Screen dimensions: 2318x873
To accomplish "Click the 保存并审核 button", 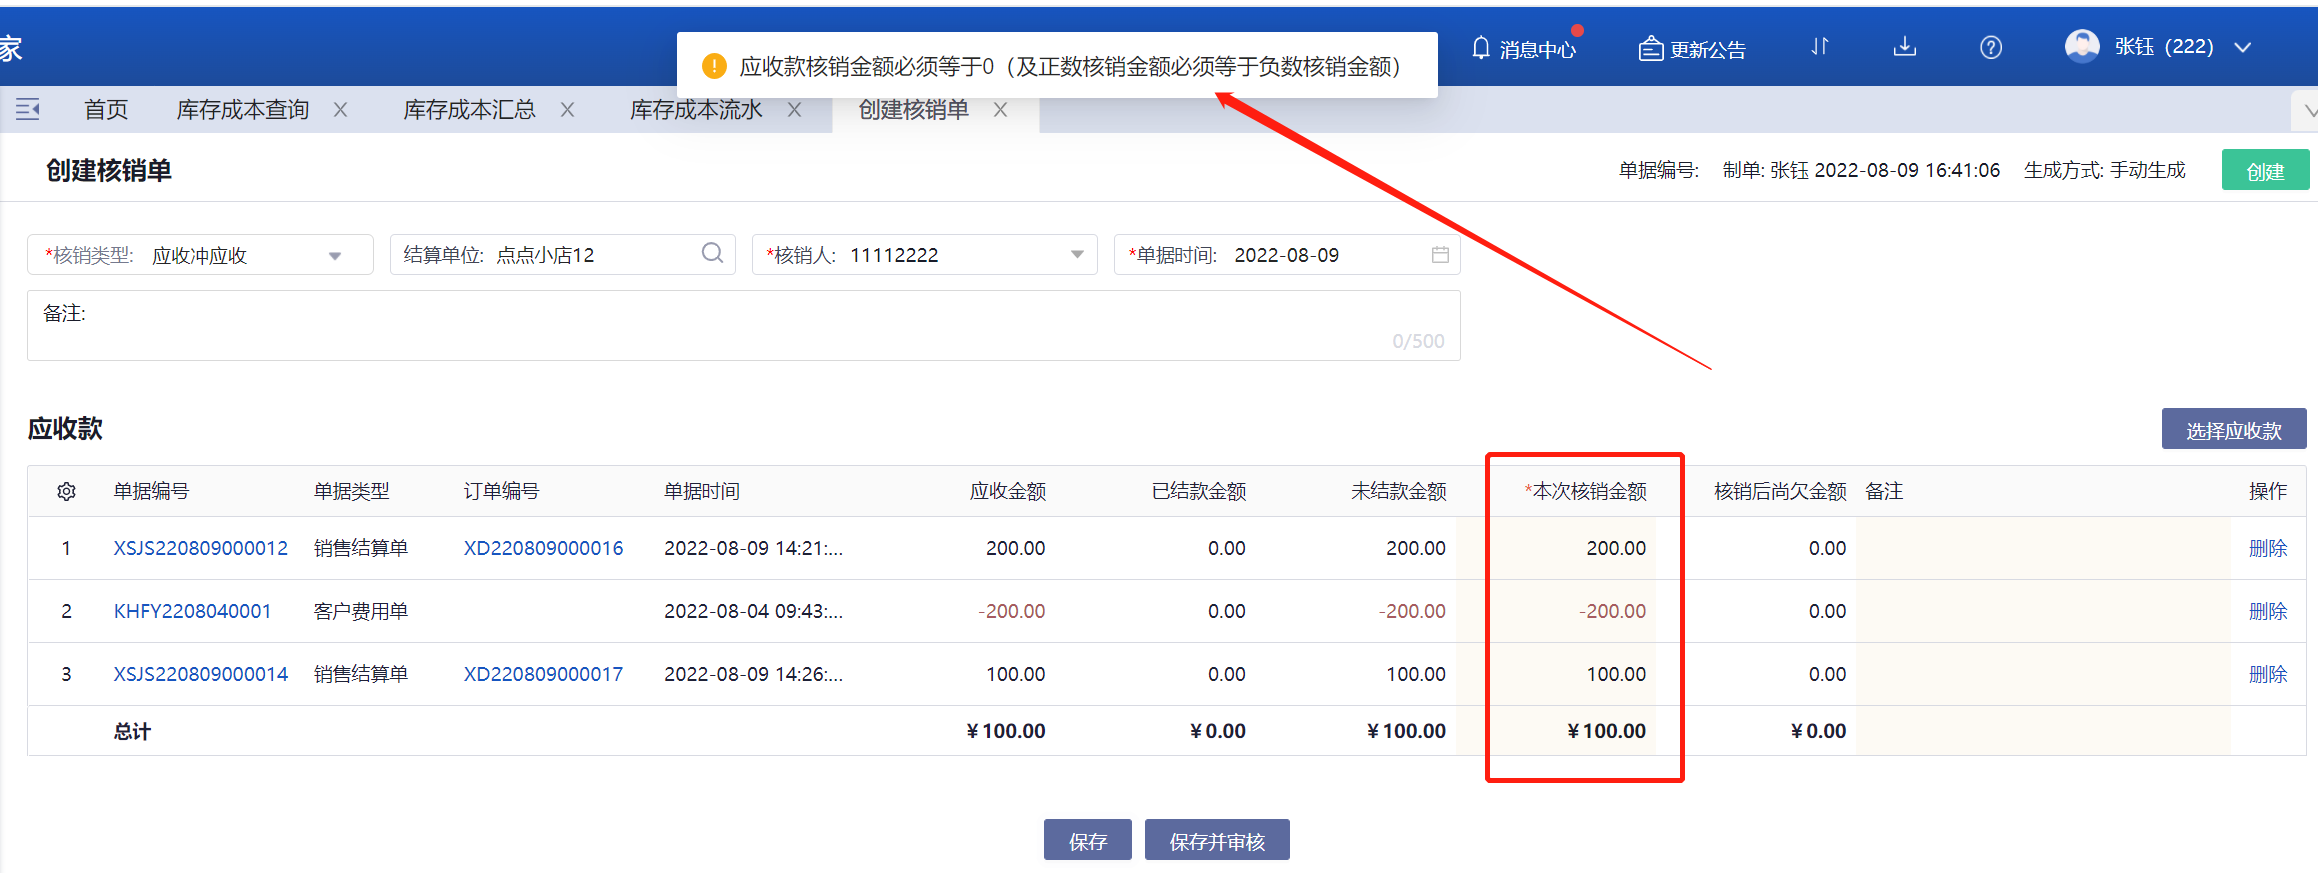I will [x=1216, y=840].
